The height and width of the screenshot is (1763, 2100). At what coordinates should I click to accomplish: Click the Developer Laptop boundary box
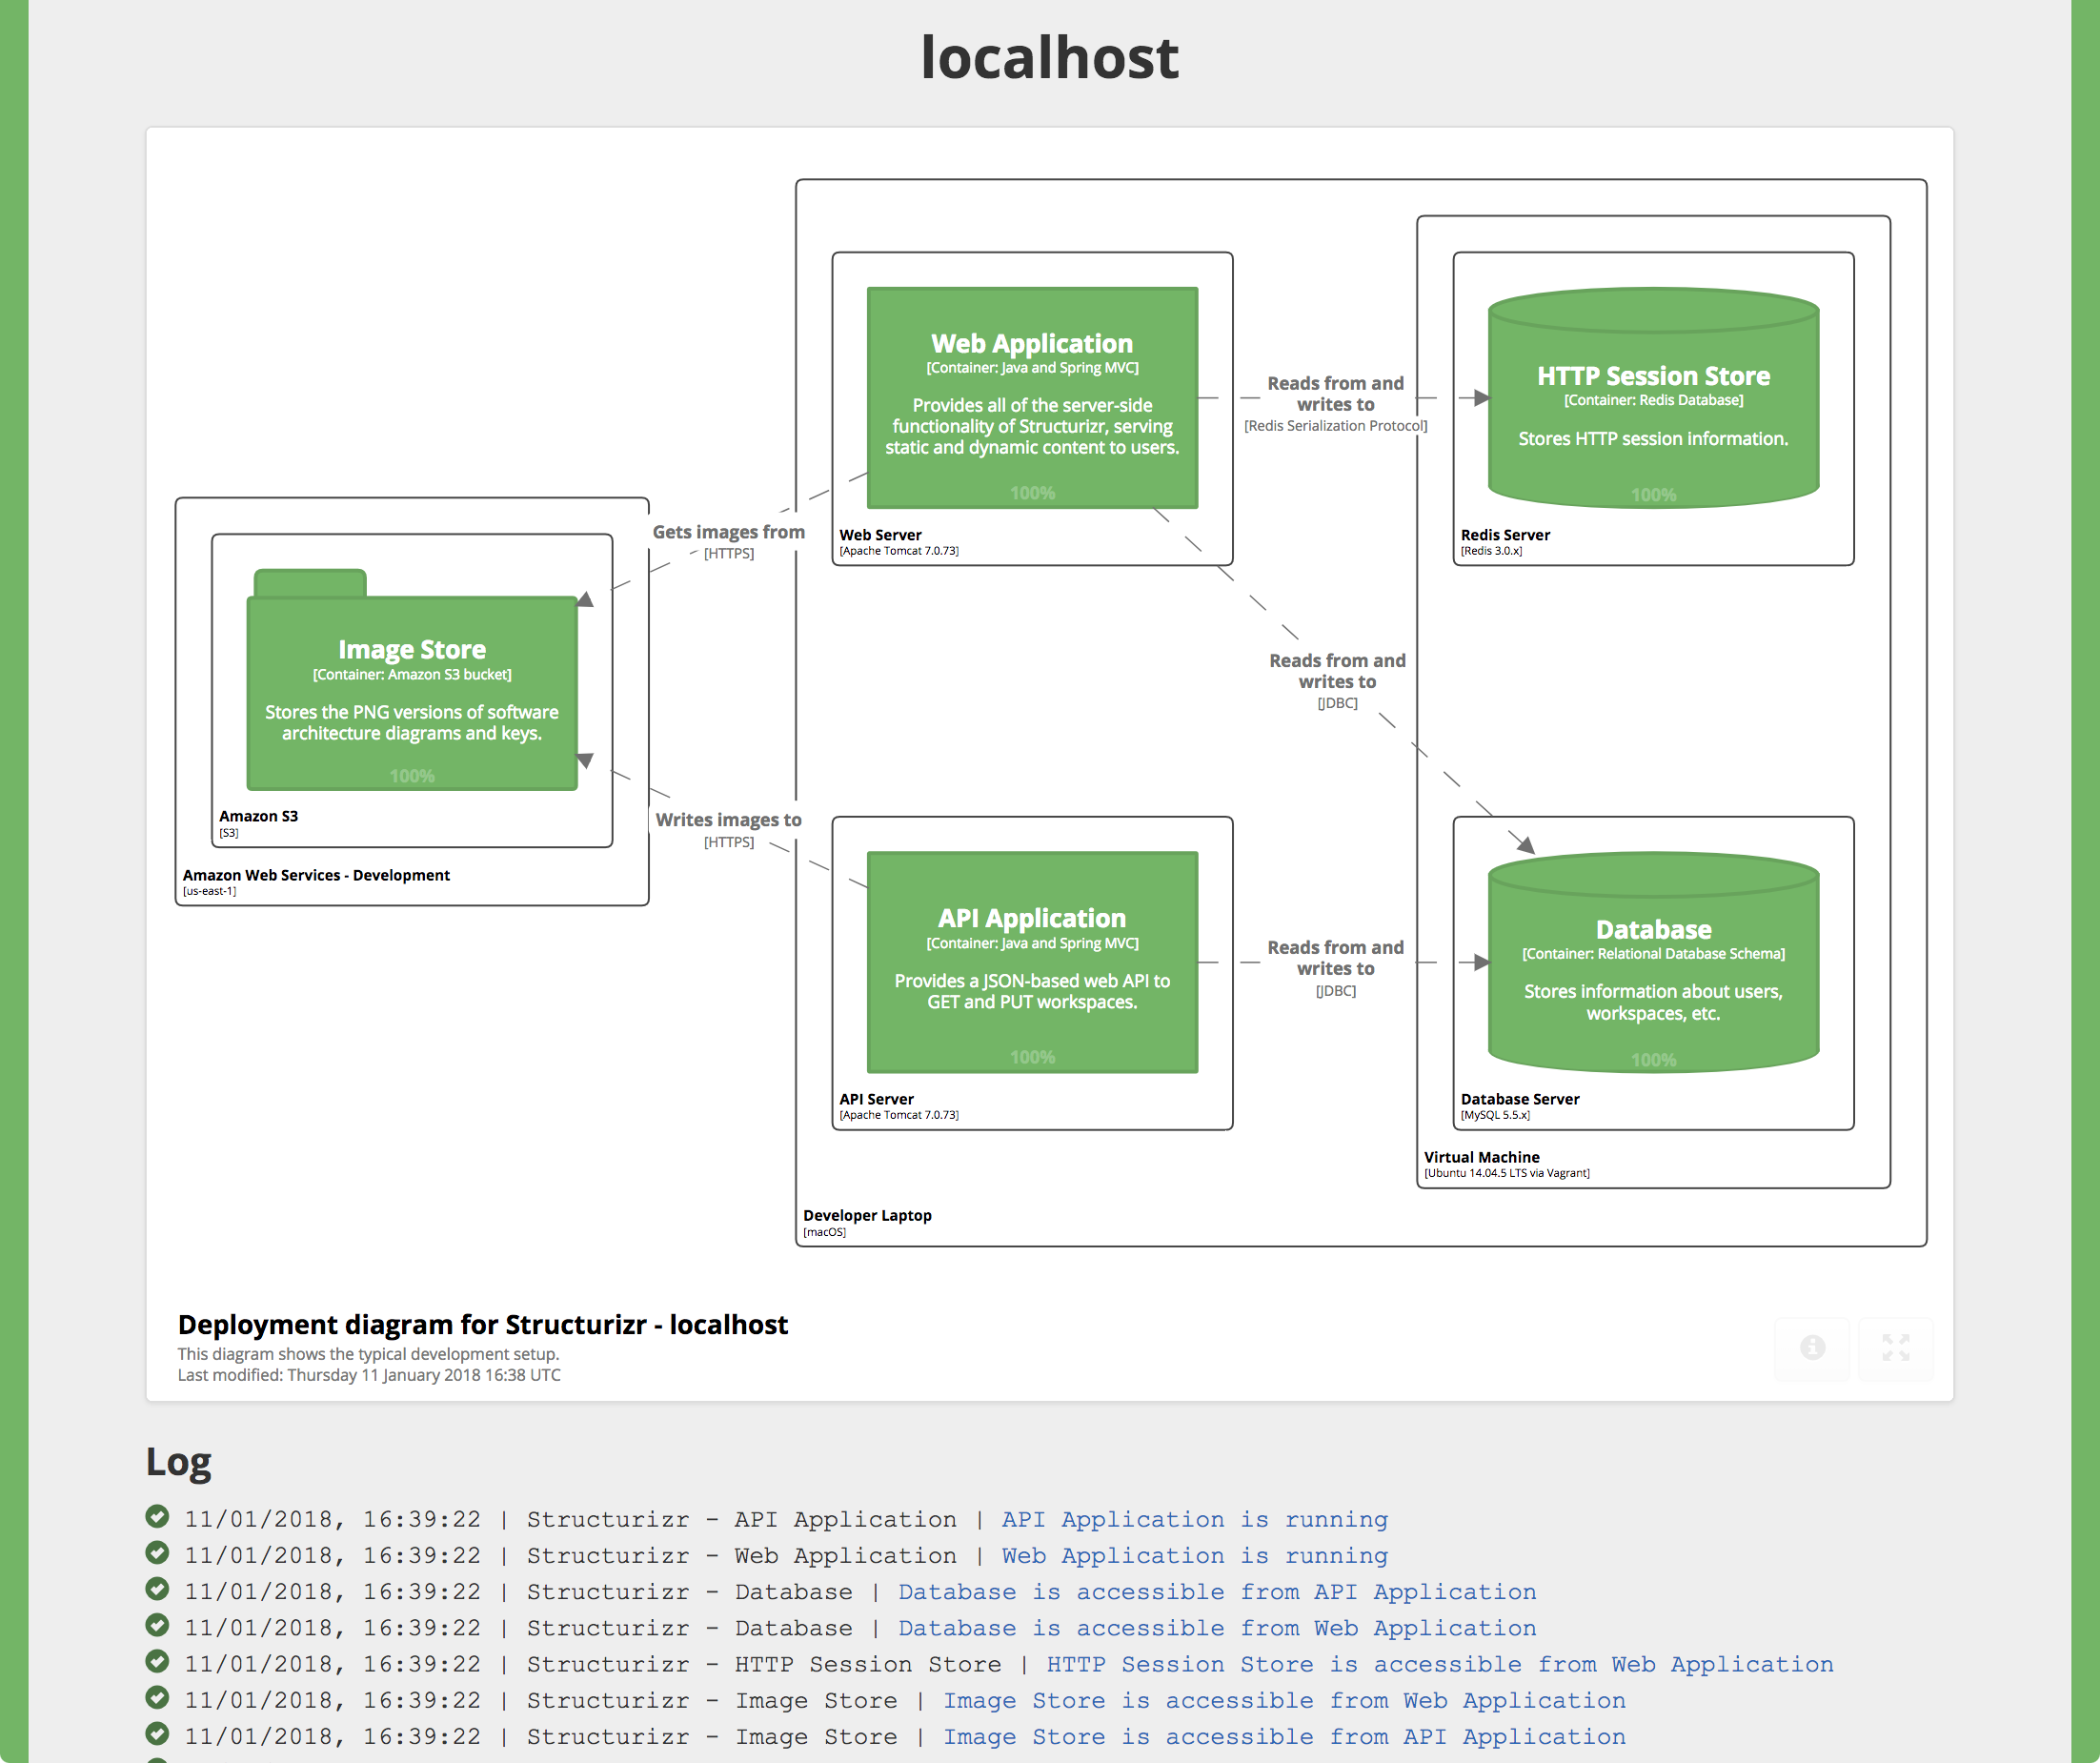866,1215
